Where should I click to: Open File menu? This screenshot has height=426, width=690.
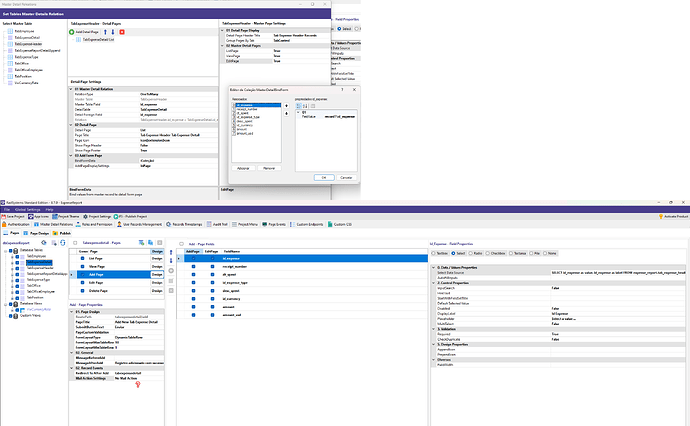(x=7, y=209)
